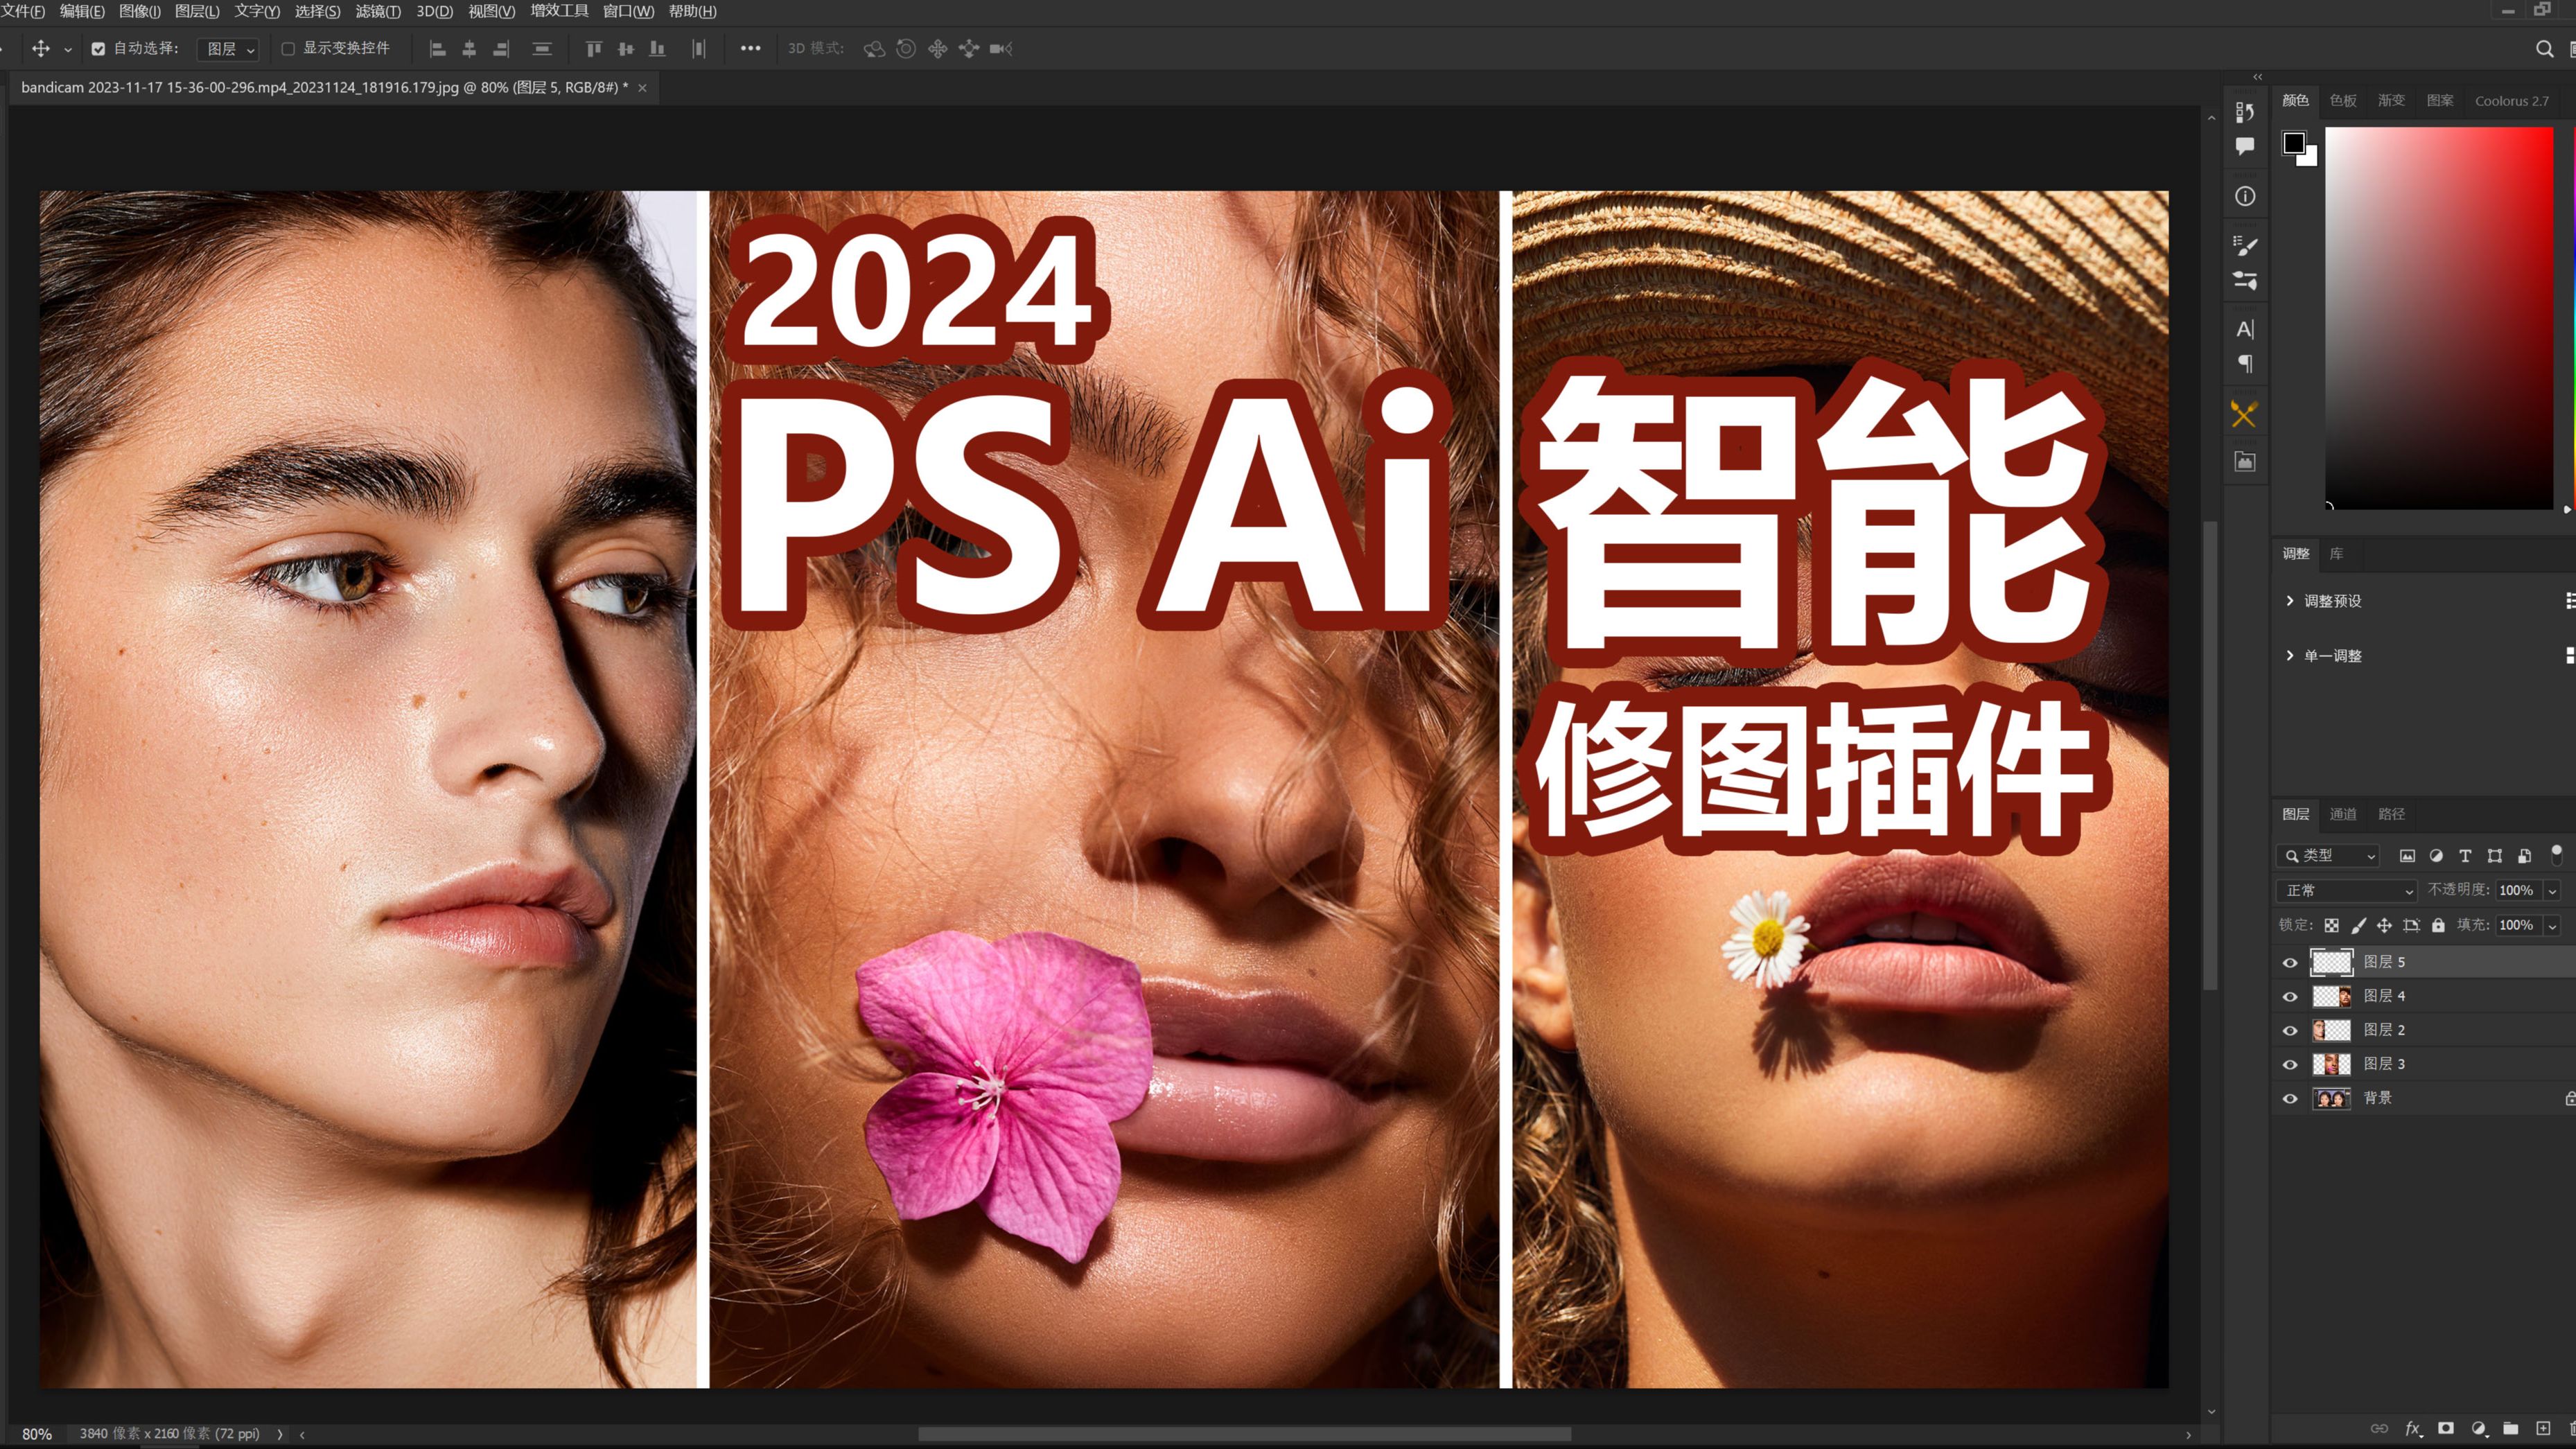2576x1449 pixels.
Task: Open the search magnifier in top right
Action: point(2545,48)
